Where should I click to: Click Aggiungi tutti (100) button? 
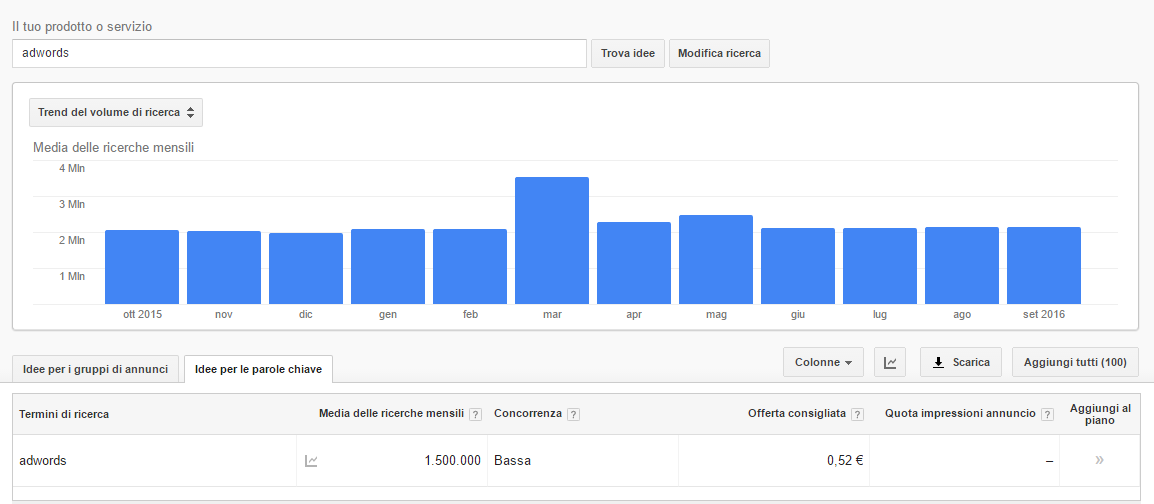tap(1075, 362)
